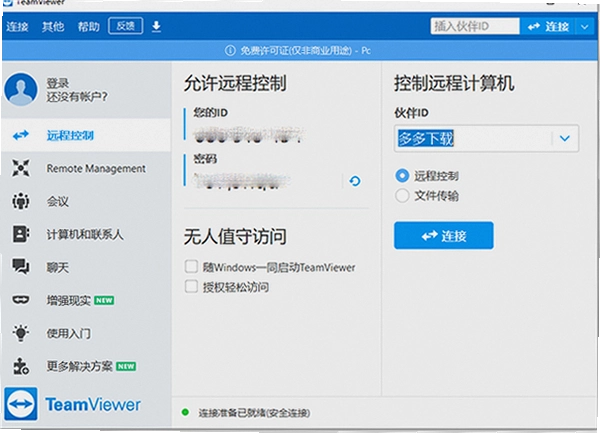Click the NEW badge next to 更多解决方案
Viewport: 600px width, 433px height.
coord(126,366)
